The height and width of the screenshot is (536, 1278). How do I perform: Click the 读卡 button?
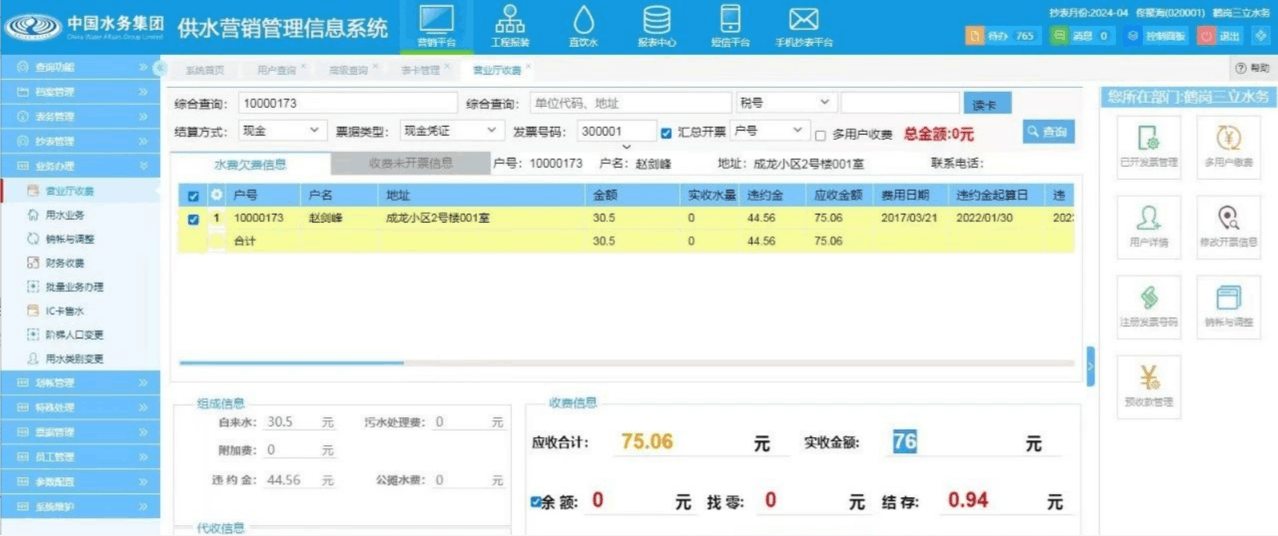[987, 104]
